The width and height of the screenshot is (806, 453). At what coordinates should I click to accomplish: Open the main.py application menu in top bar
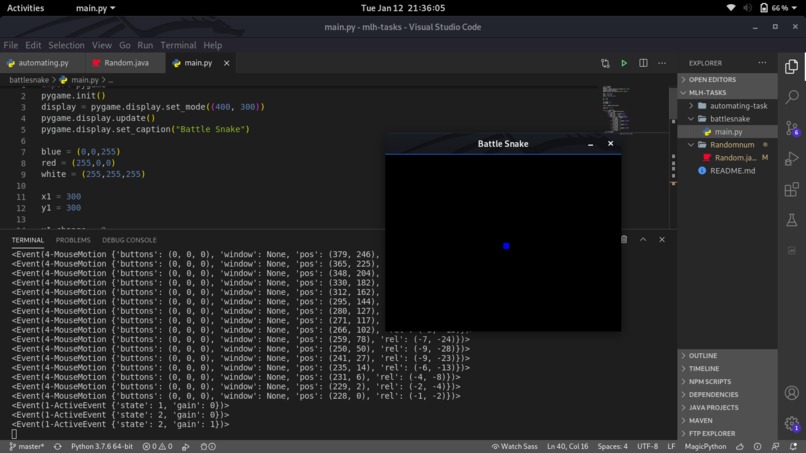96,8
